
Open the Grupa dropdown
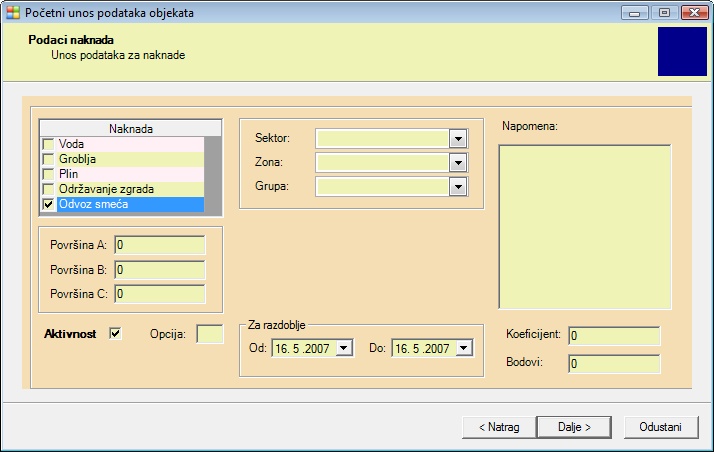[458, 187]
